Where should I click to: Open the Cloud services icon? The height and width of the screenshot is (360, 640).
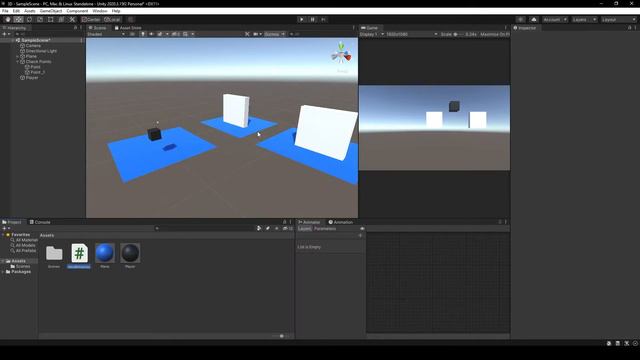click(x=533, y=19)
